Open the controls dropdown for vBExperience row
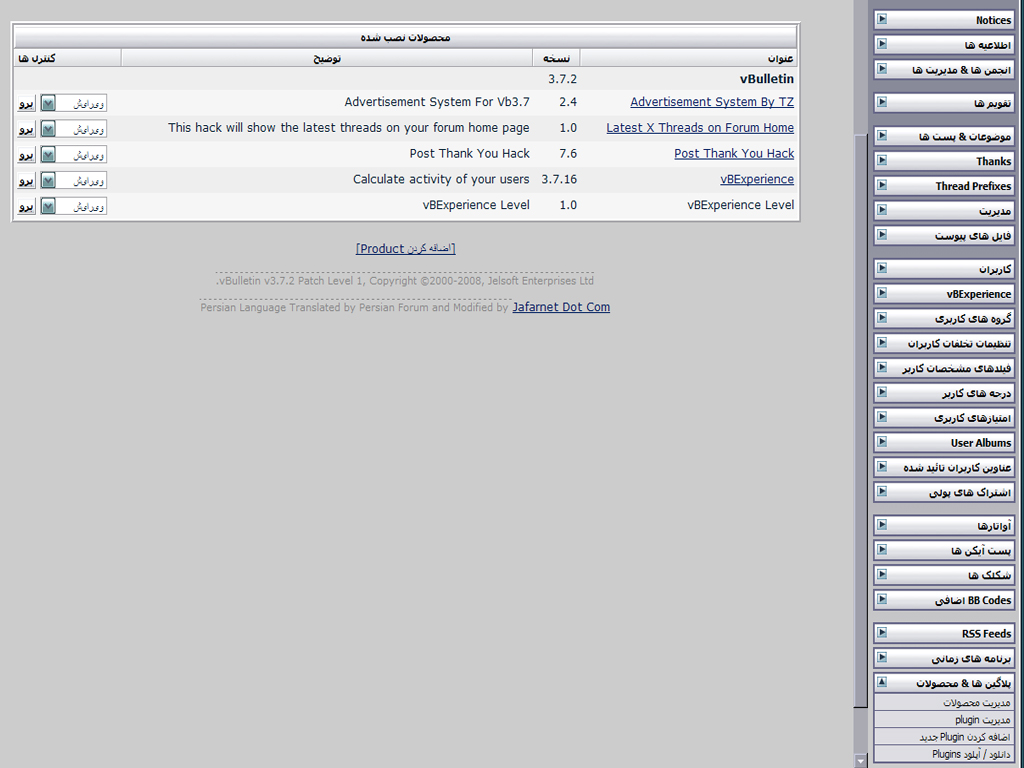1024x768 pixels. (73, 180)
